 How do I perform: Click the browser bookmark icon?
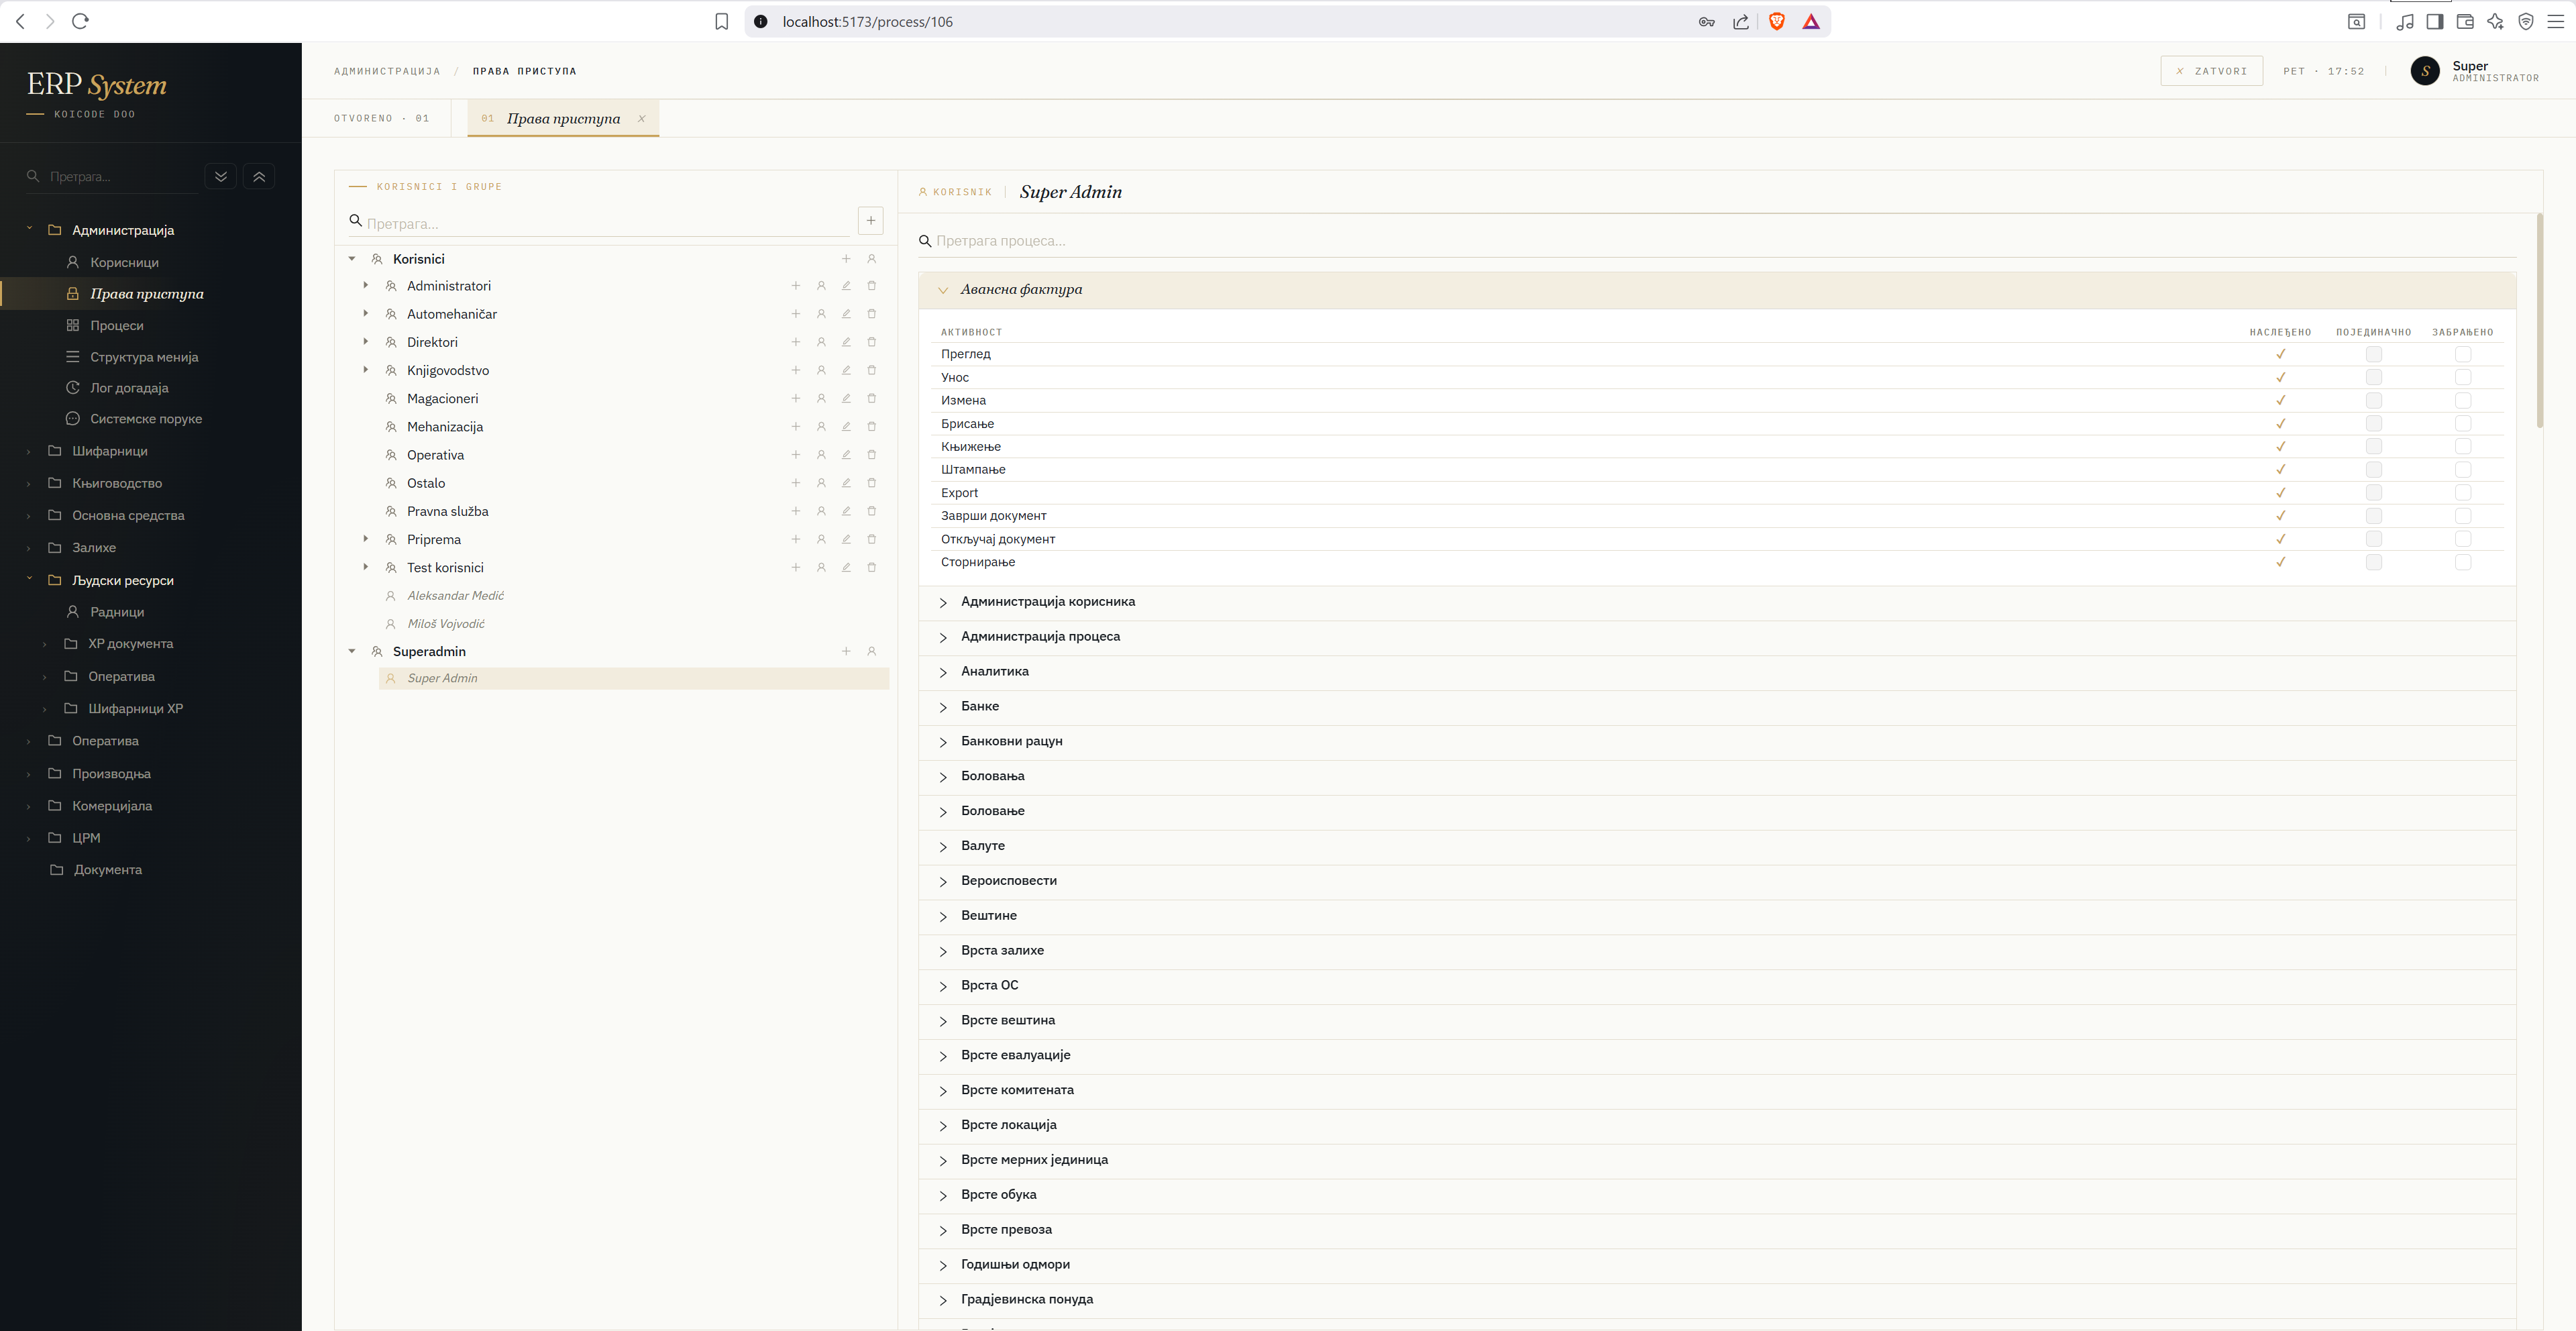coord(722,21)
